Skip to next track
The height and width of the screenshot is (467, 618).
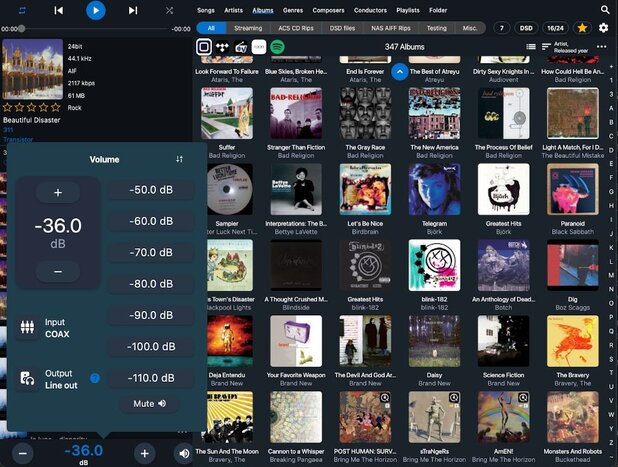[x=133, y=10]
